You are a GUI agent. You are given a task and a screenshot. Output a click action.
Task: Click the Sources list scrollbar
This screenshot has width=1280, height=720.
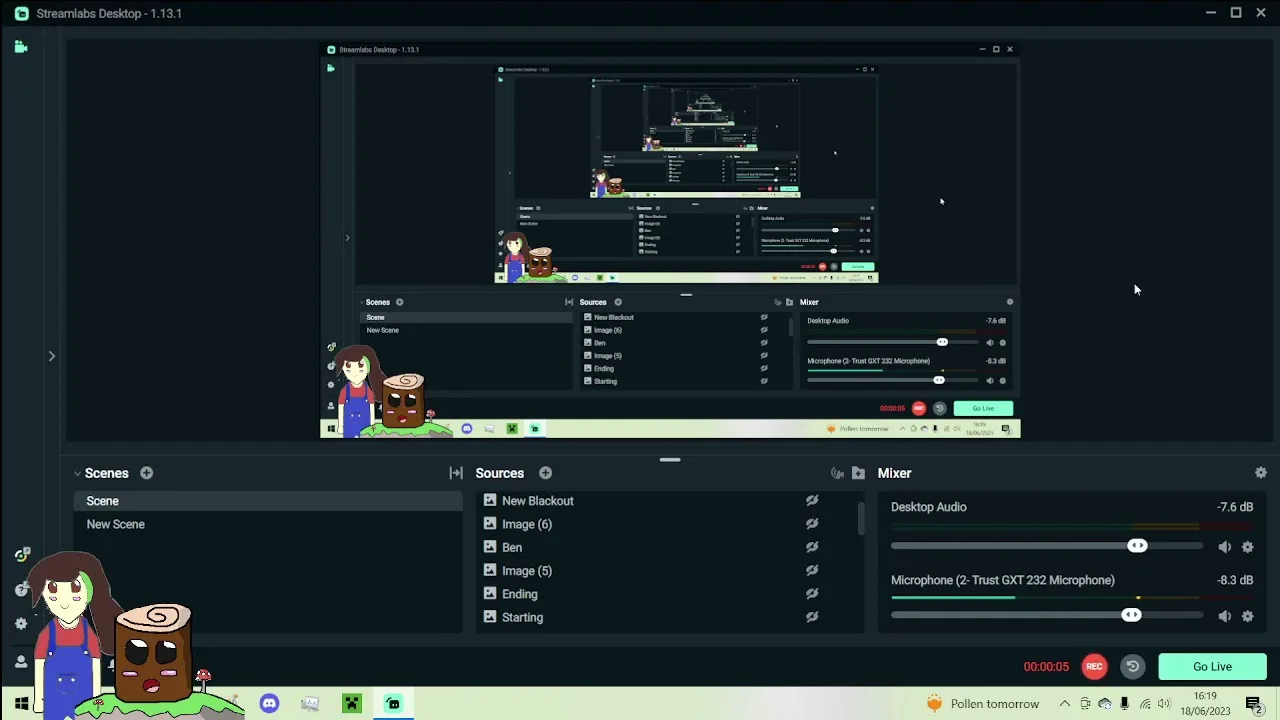click(861, 518)
